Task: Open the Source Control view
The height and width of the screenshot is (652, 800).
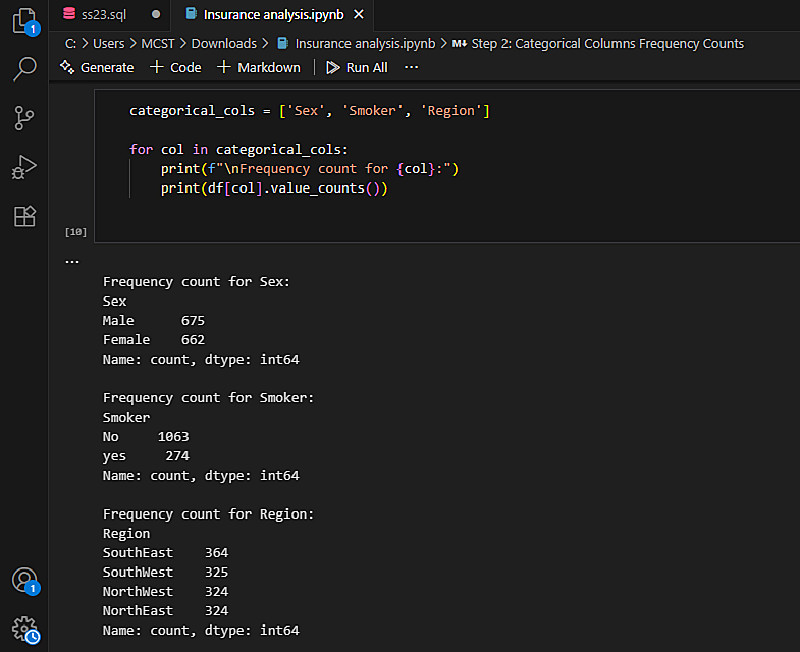Action: 24,118
